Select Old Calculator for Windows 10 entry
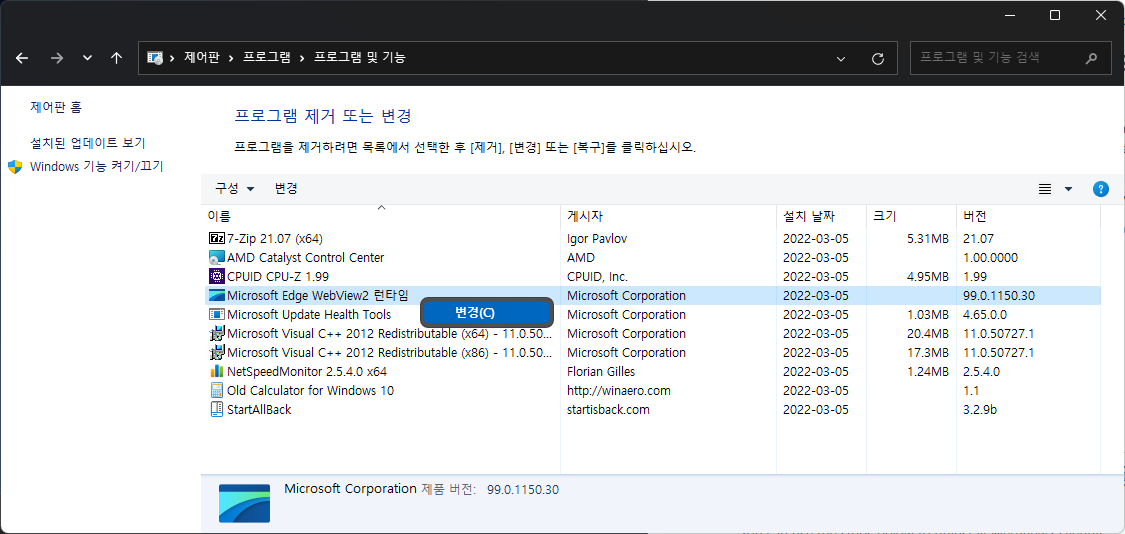This screenshot has height=534, width=1125. point(310,390)
